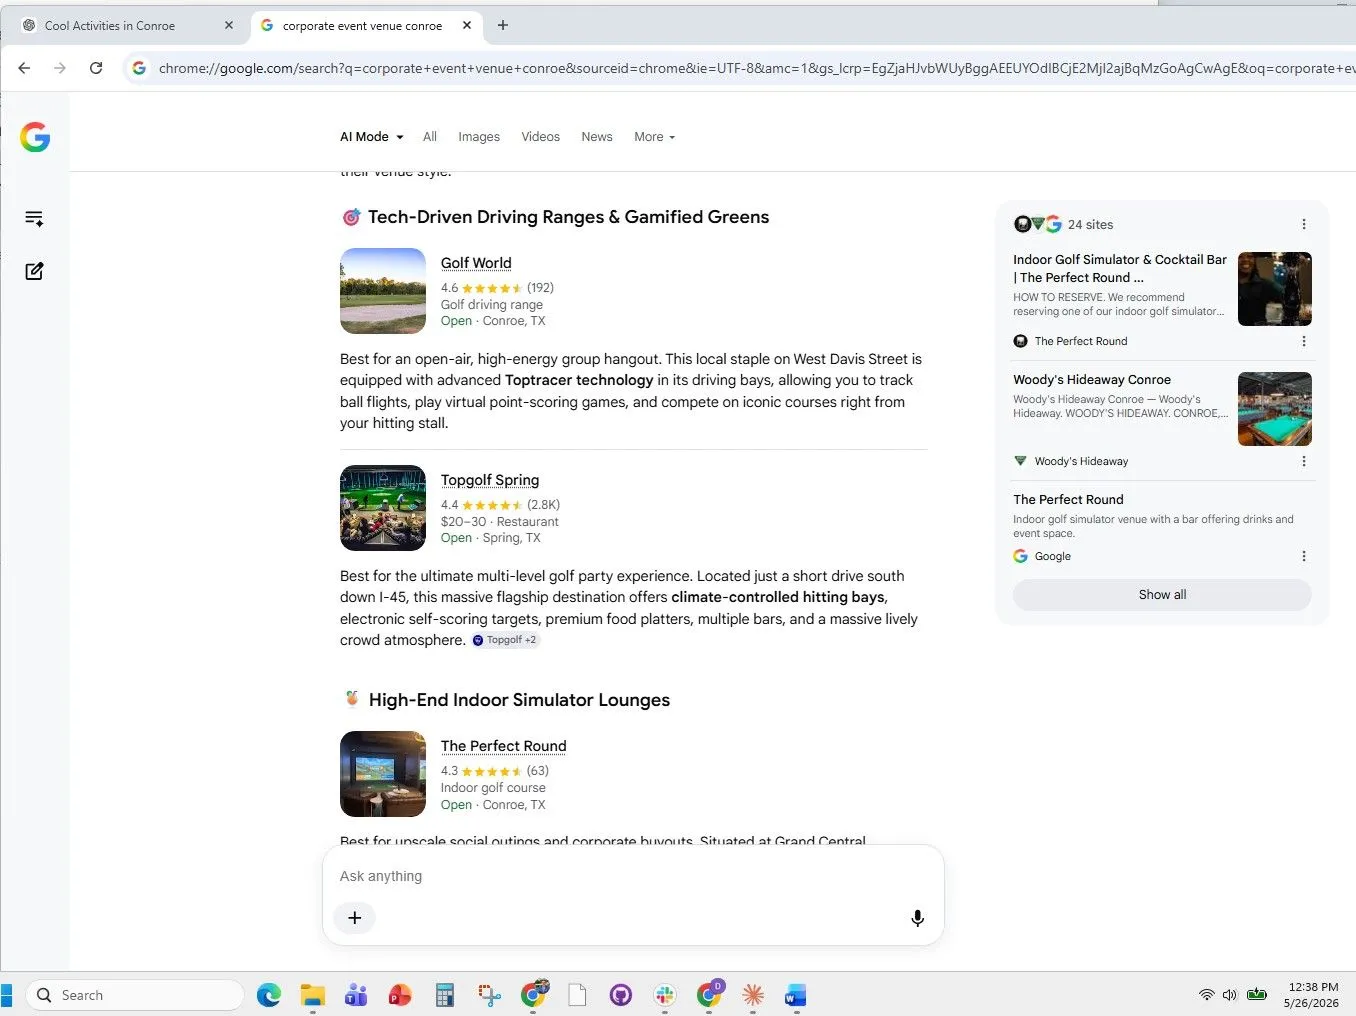
Task: Open Slack from the taskbar
Action: (x=665, y=995)
